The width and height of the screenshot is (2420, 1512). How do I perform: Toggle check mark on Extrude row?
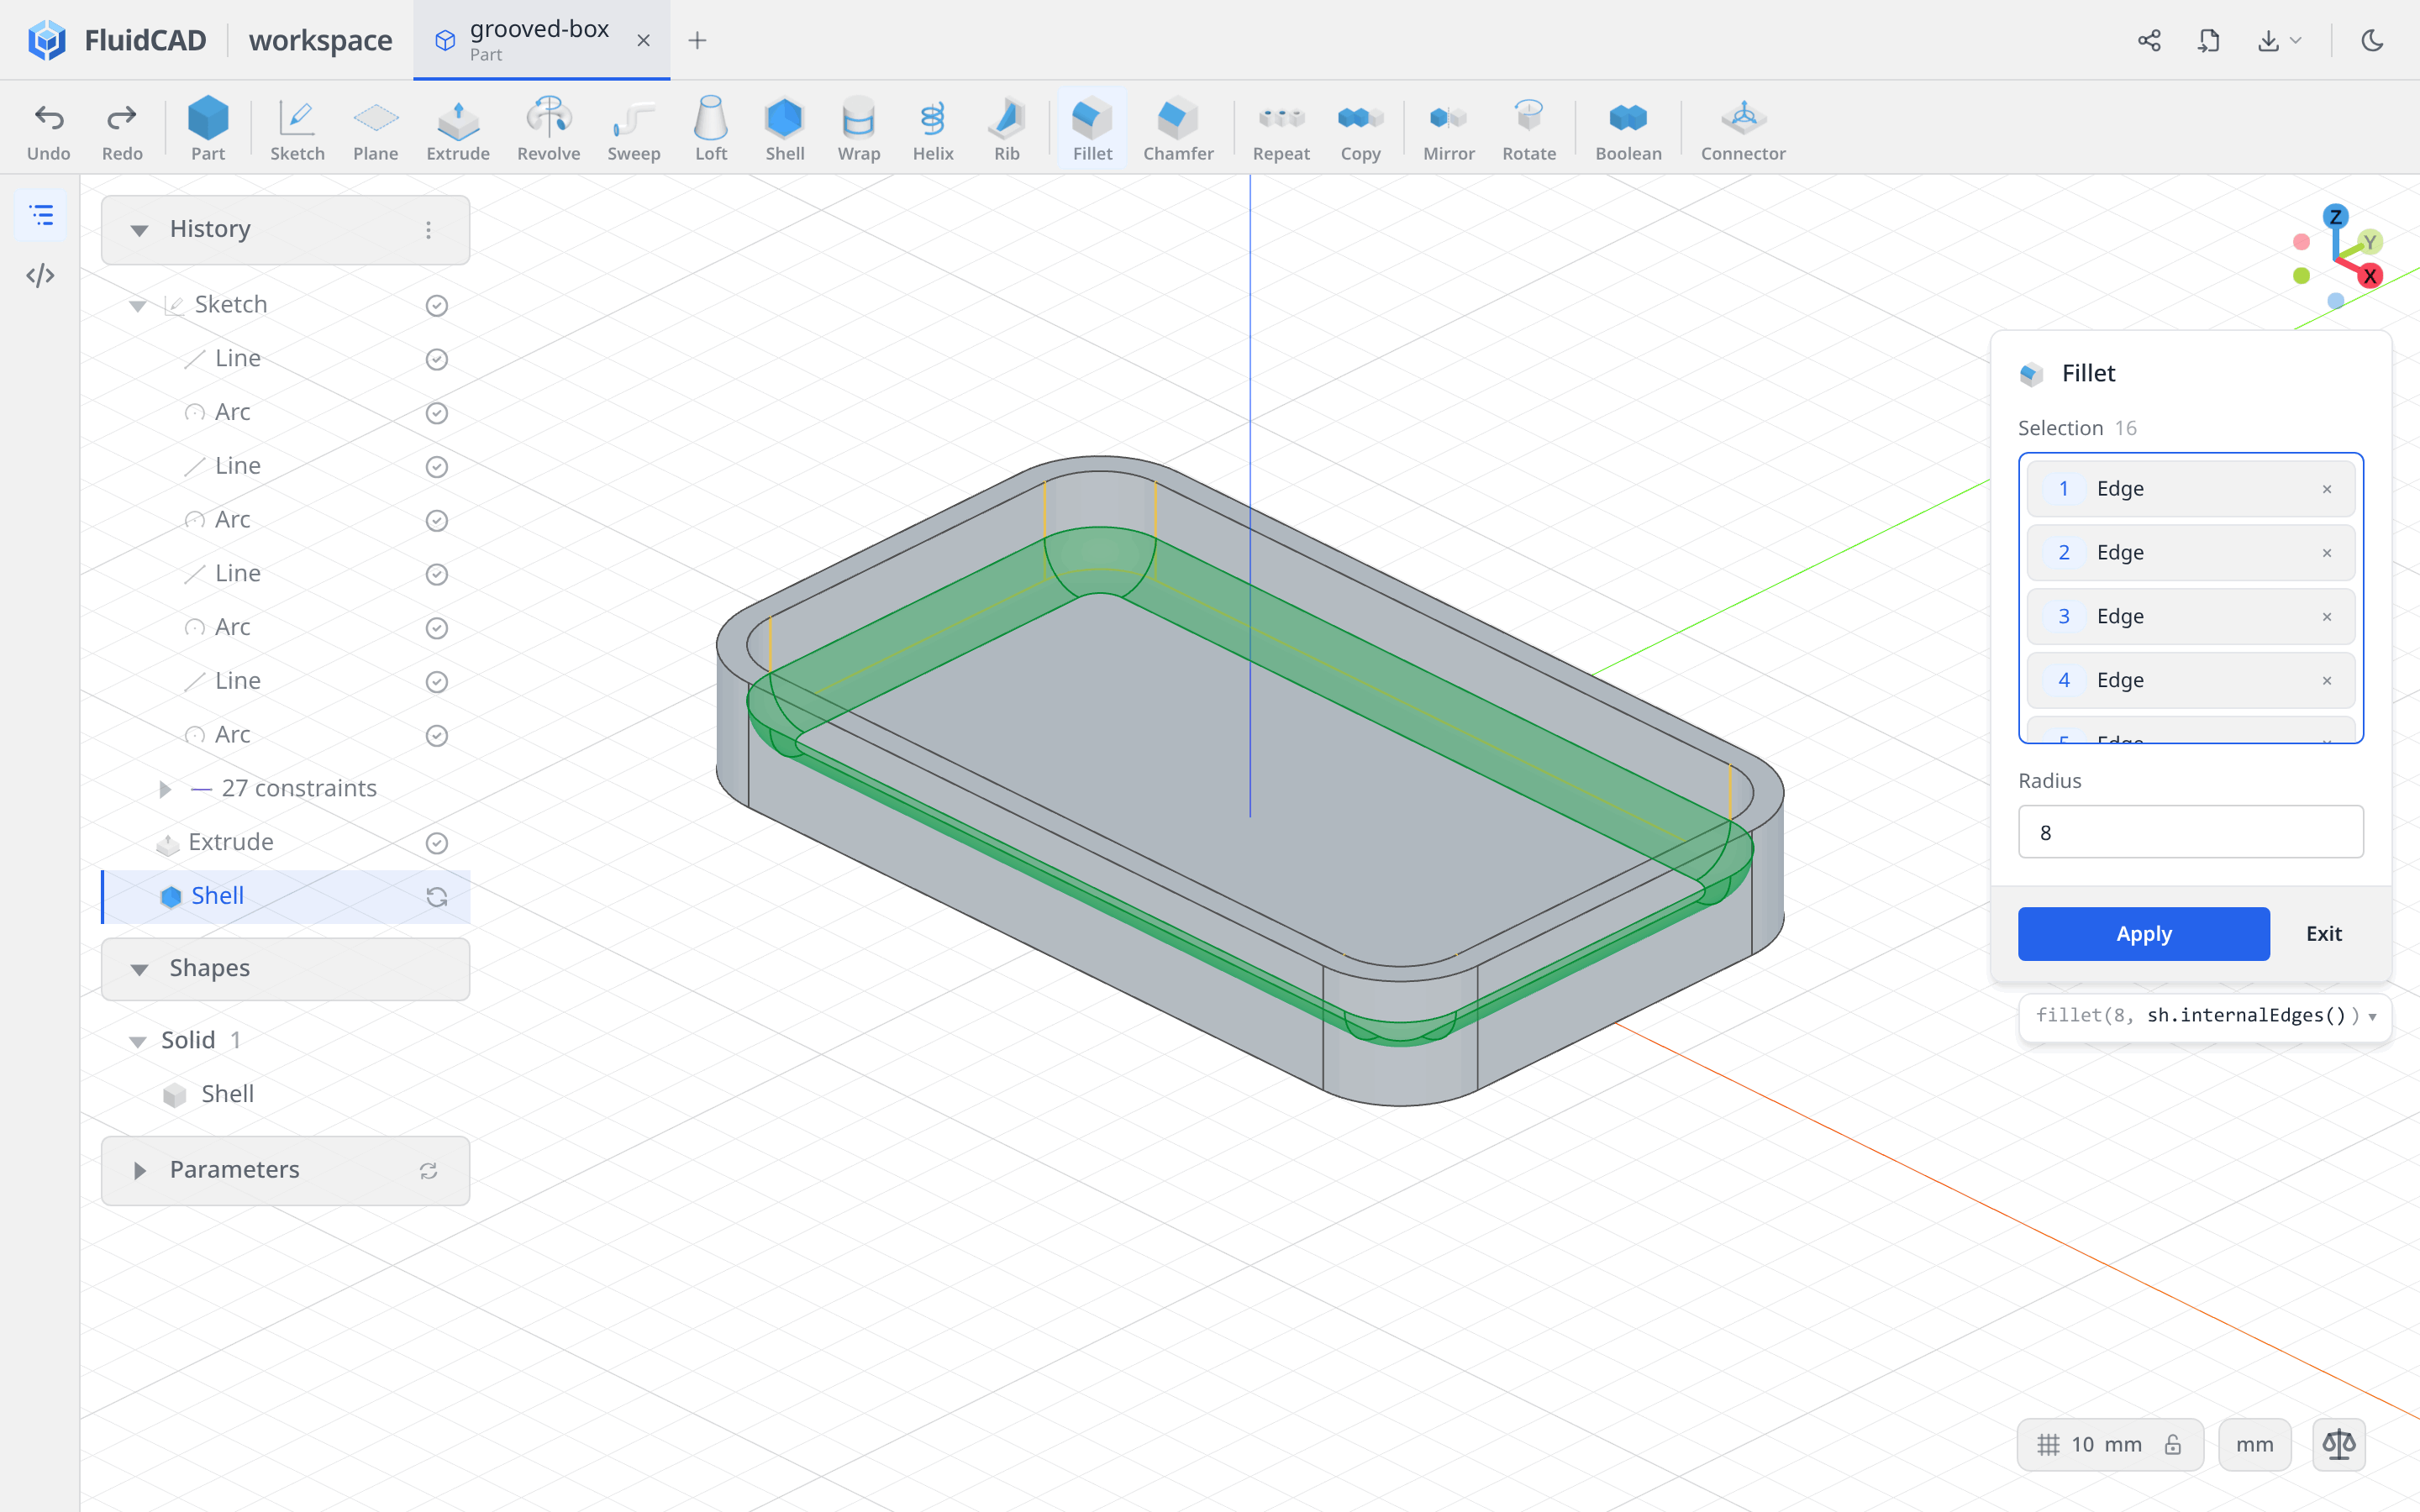click(x=437, y=843)
